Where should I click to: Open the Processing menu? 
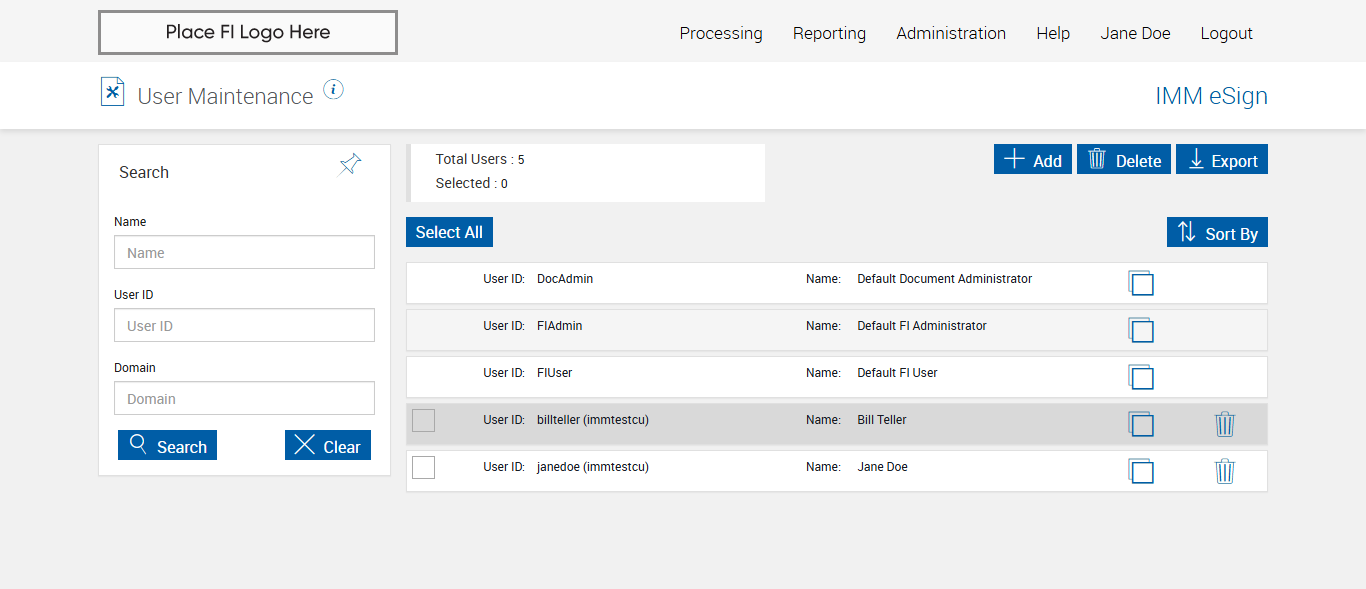pos(721,33)
